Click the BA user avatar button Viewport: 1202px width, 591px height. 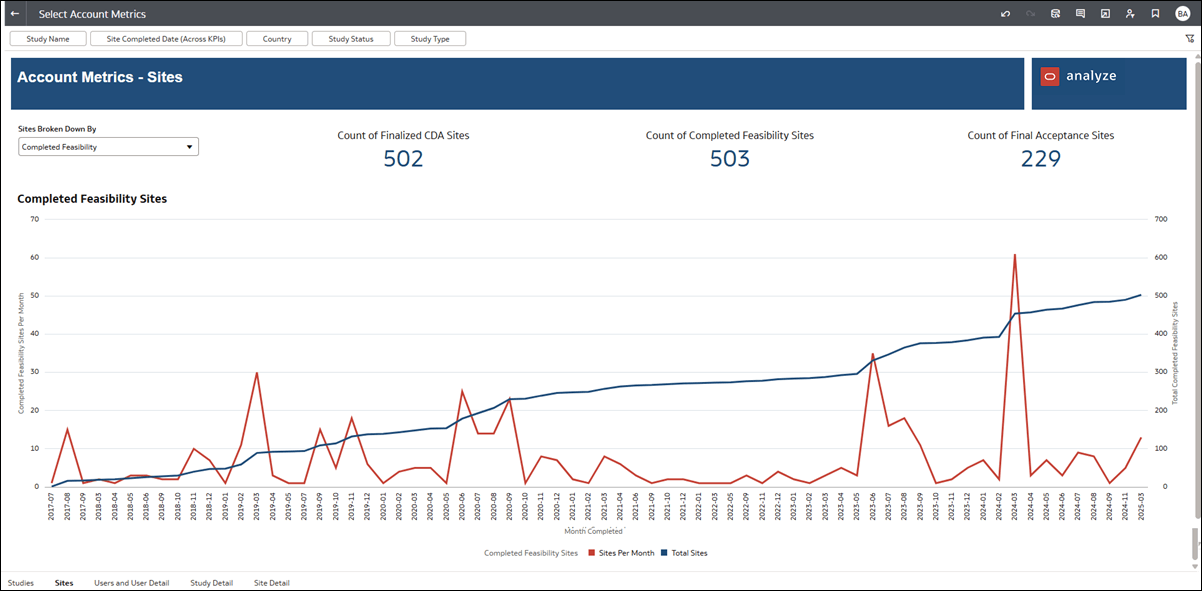coord(1182,13)
